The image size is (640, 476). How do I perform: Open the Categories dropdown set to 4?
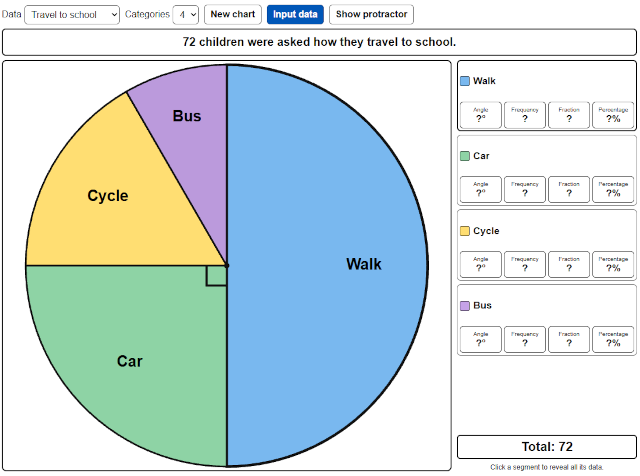click(186, 15)
